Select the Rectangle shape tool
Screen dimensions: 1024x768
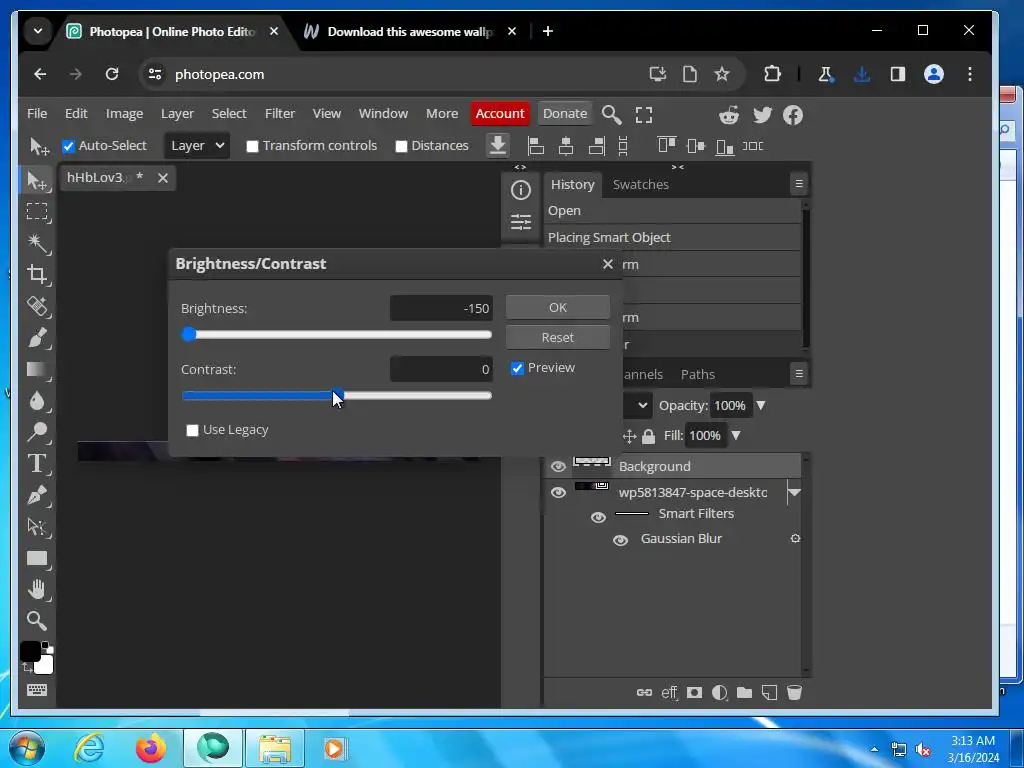pos(37,558)
